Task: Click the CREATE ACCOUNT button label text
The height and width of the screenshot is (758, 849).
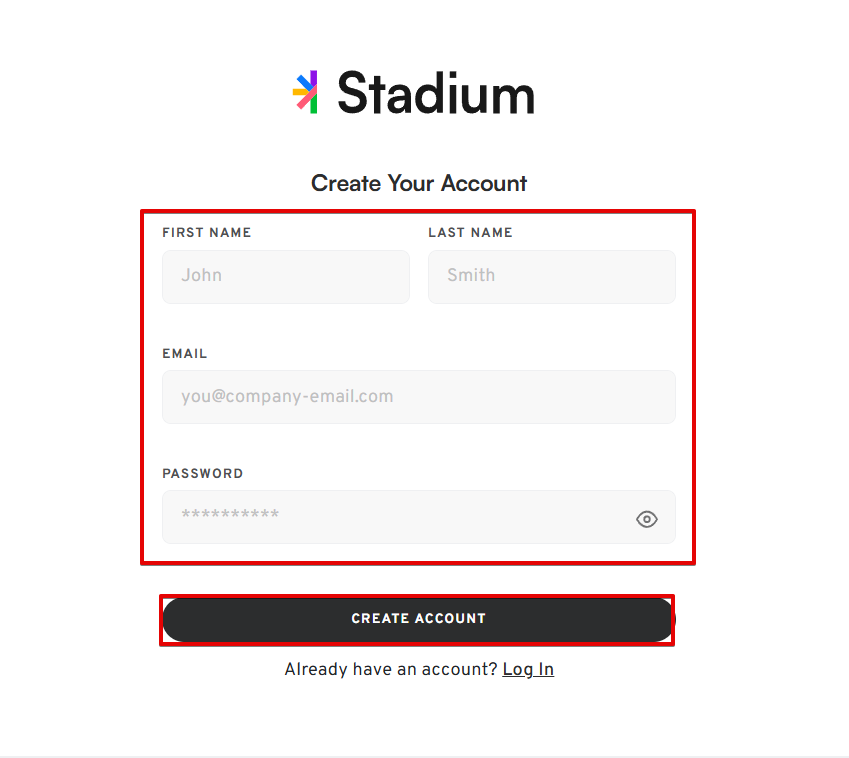Action: [x=419, y=618]
